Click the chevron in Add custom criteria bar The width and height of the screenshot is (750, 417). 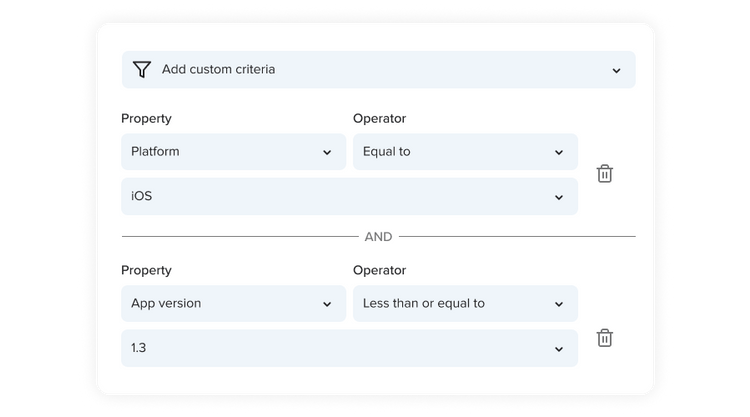[x=616, y=70]
